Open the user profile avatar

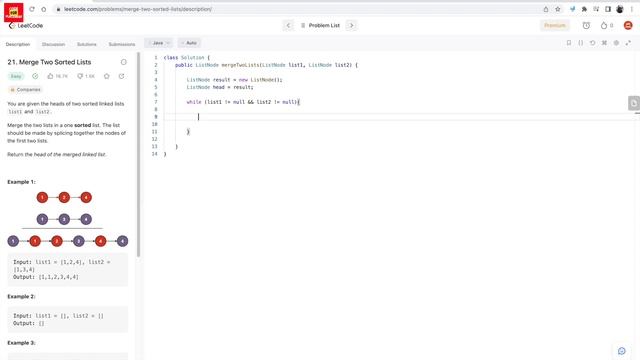point(628,25)
